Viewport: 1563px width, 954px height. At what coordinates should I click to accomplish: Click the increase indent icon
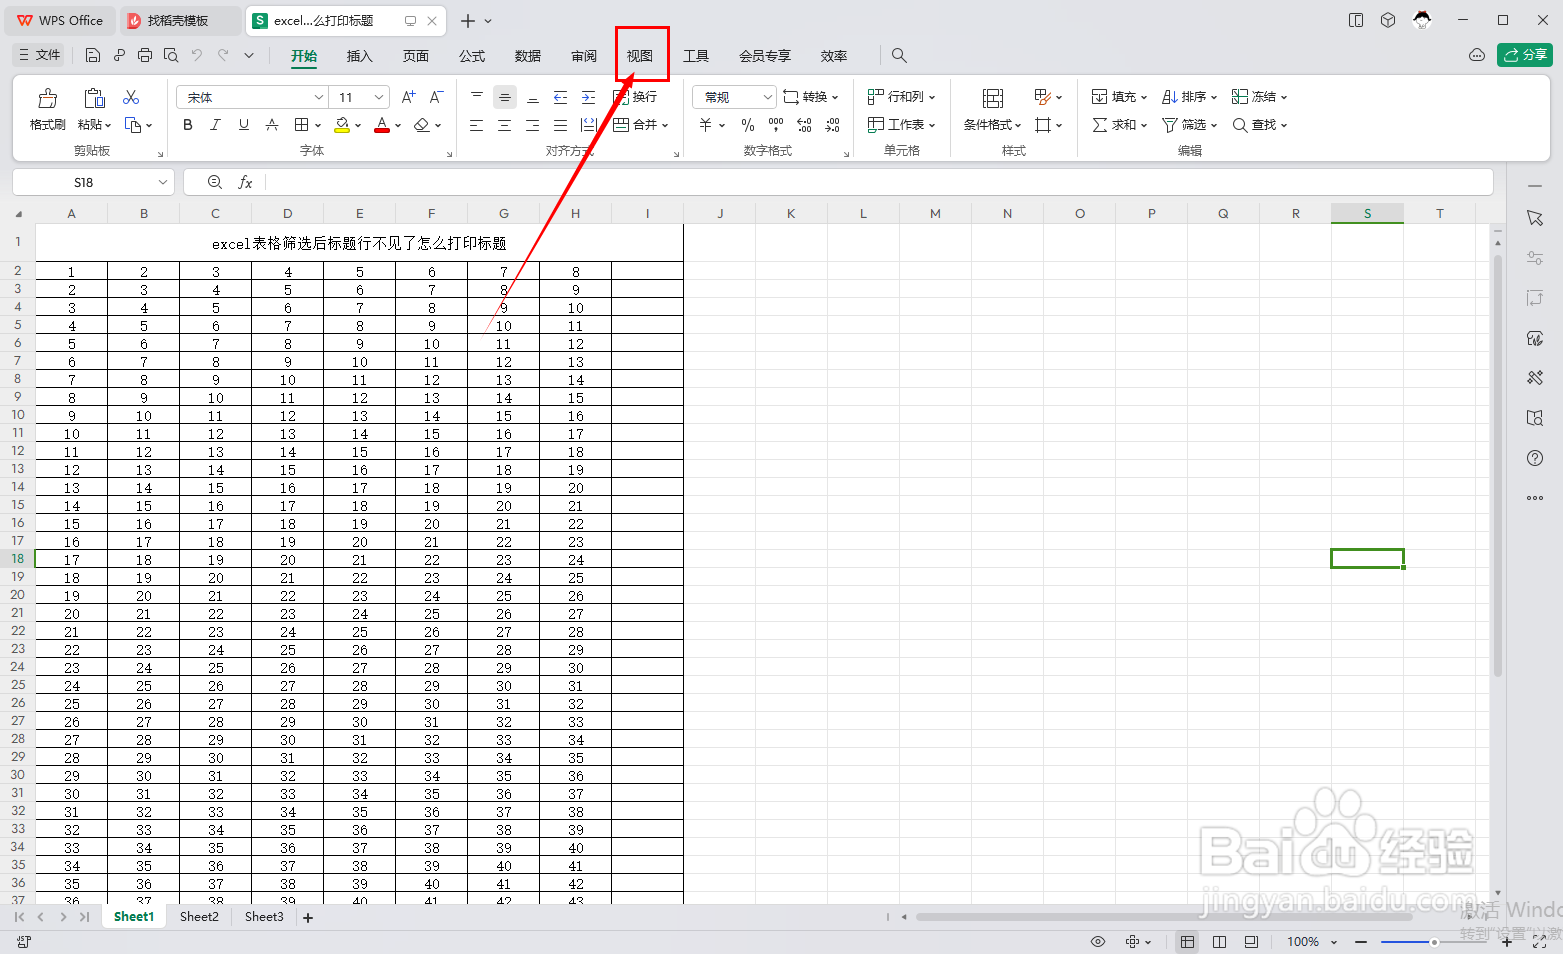pyautogui.click(x=588, y=97)
